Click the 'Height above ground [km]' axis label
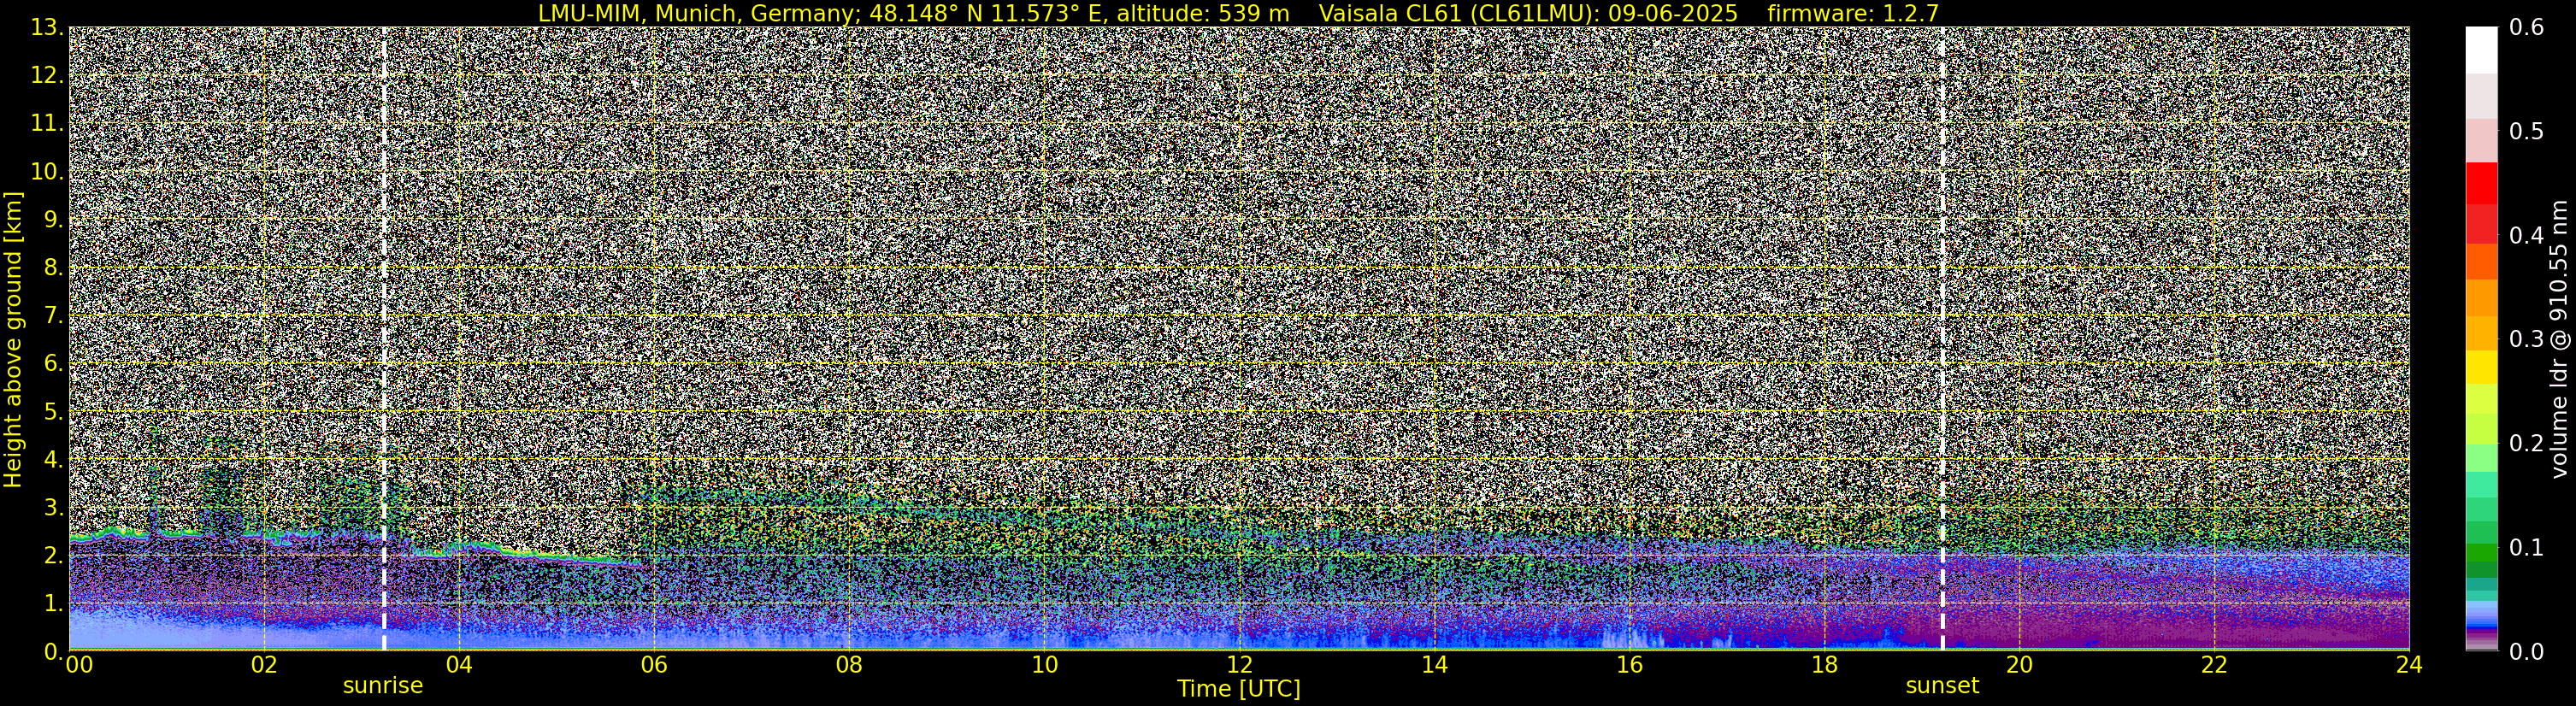This screenshot has width=2576, height=706. coord(13,339)
